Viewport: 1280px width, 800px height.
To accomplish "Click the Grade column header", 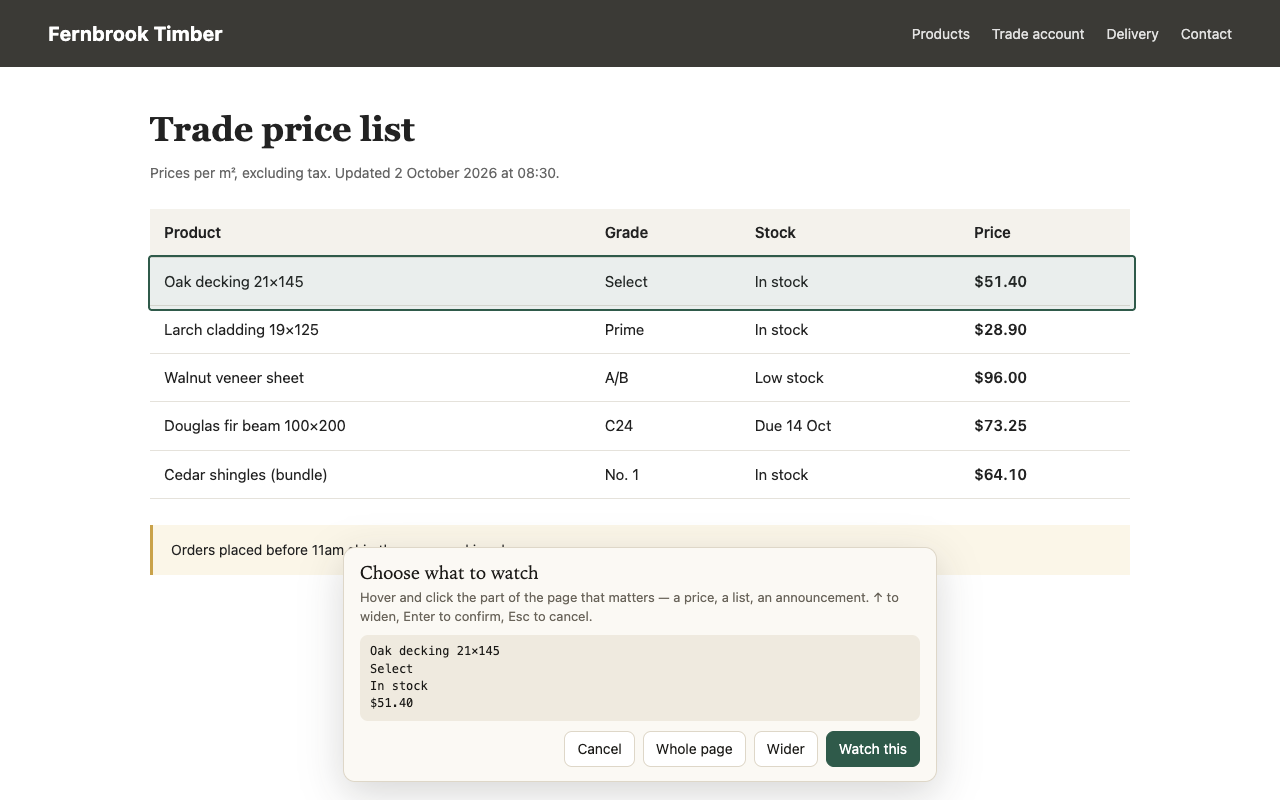I will (666, 233).
